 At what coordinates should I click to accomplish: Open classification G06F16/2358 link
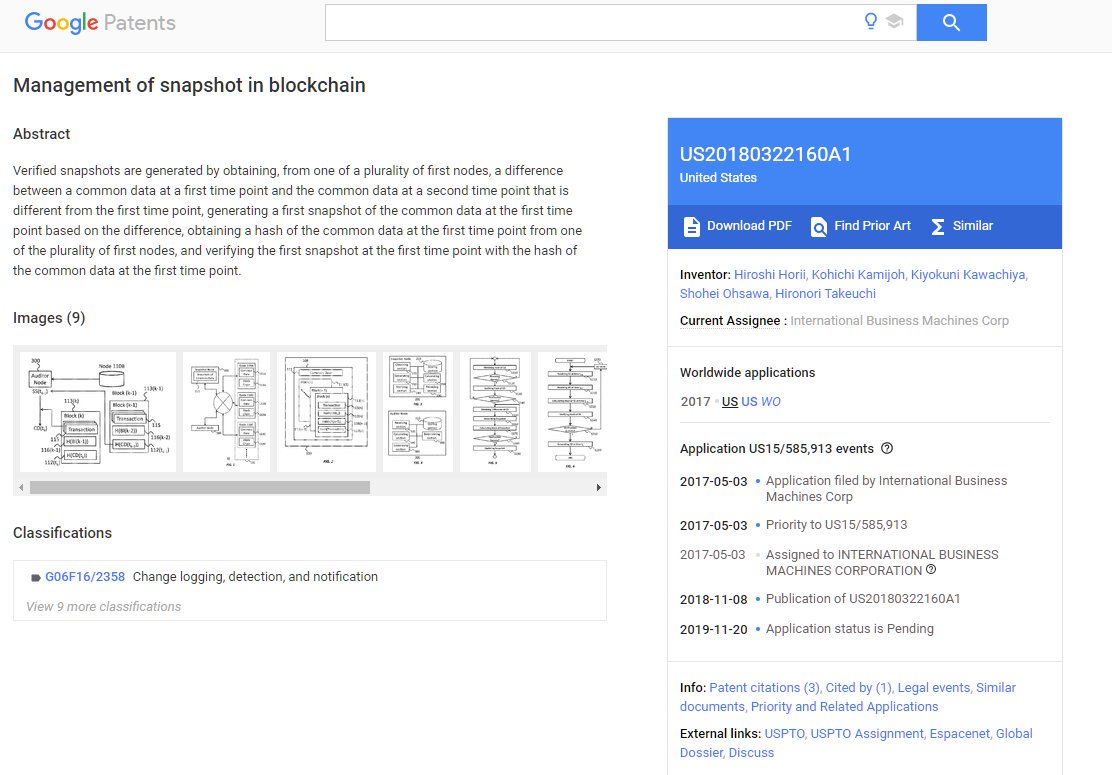(85, 576)
